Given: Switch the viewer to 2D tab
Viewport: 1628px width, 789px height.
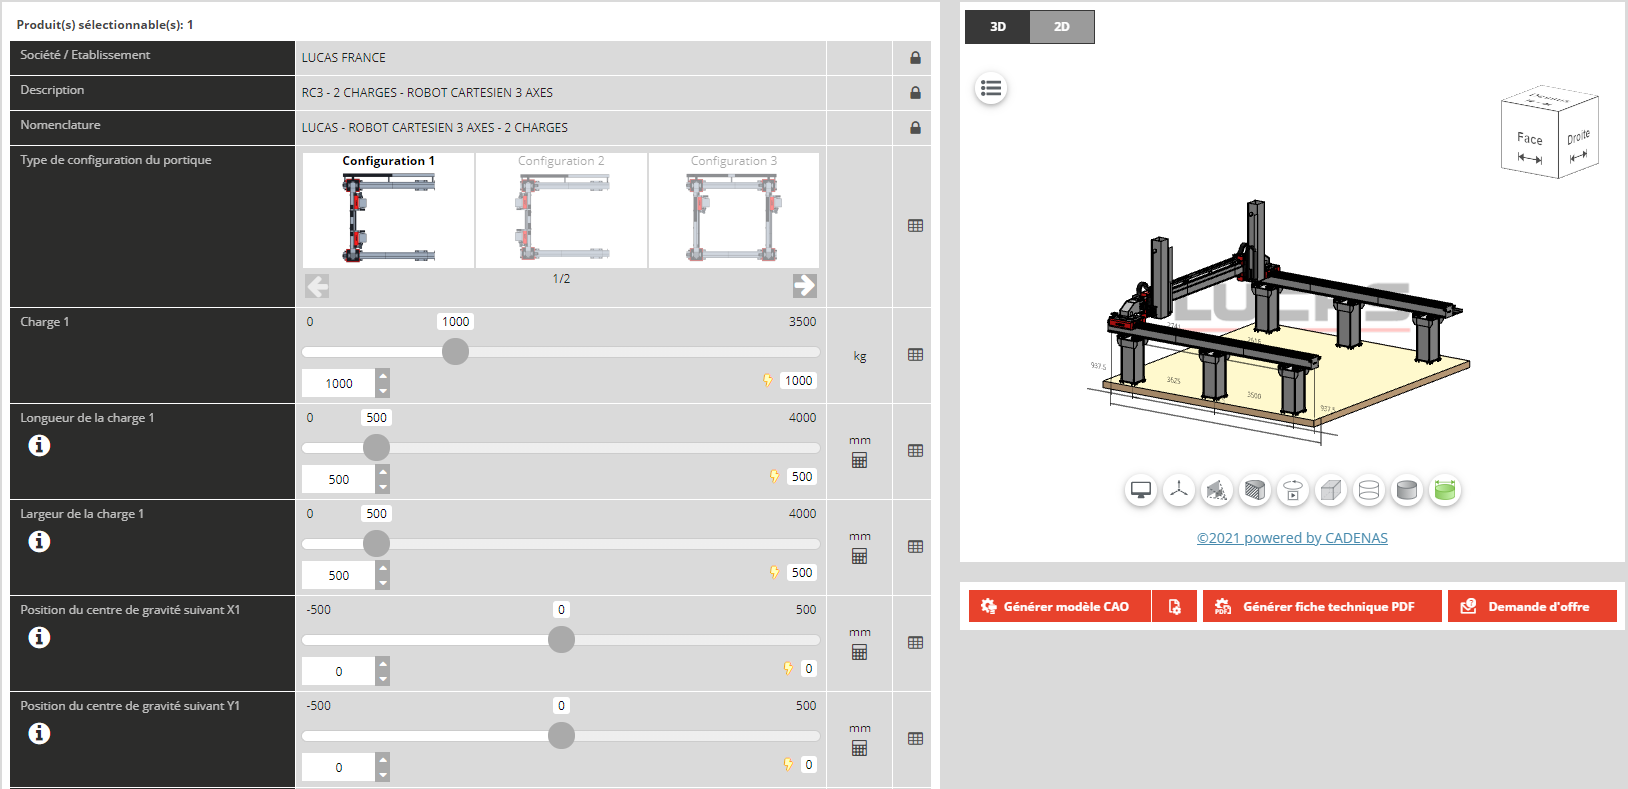Looking at the screenshot, I should (x=1062, y=27).
